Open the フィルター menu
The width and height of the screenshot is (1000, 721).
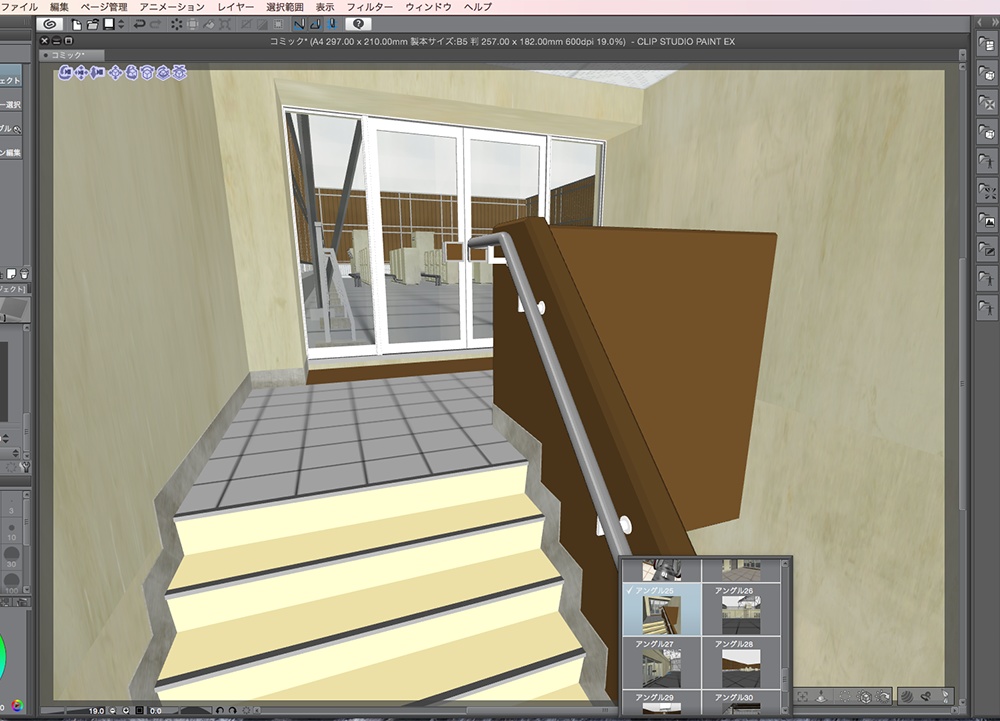369,7
